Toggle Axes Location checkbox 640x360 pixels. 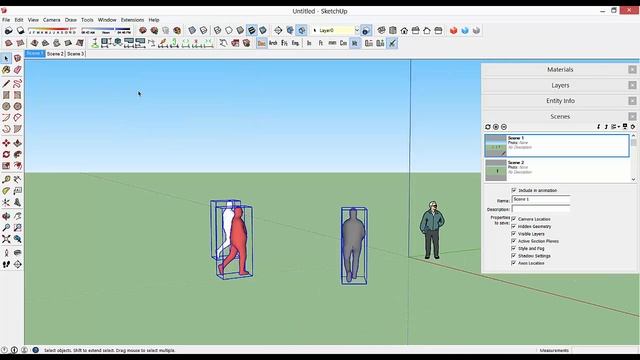click(514, 263)
